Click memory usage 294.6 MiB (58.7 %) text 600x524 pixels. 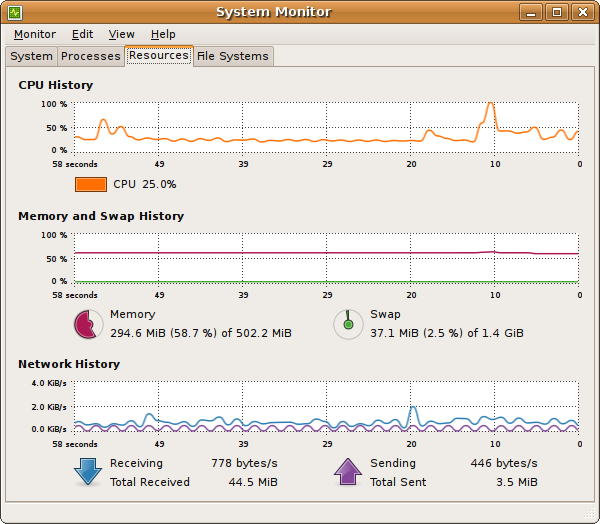201,333
